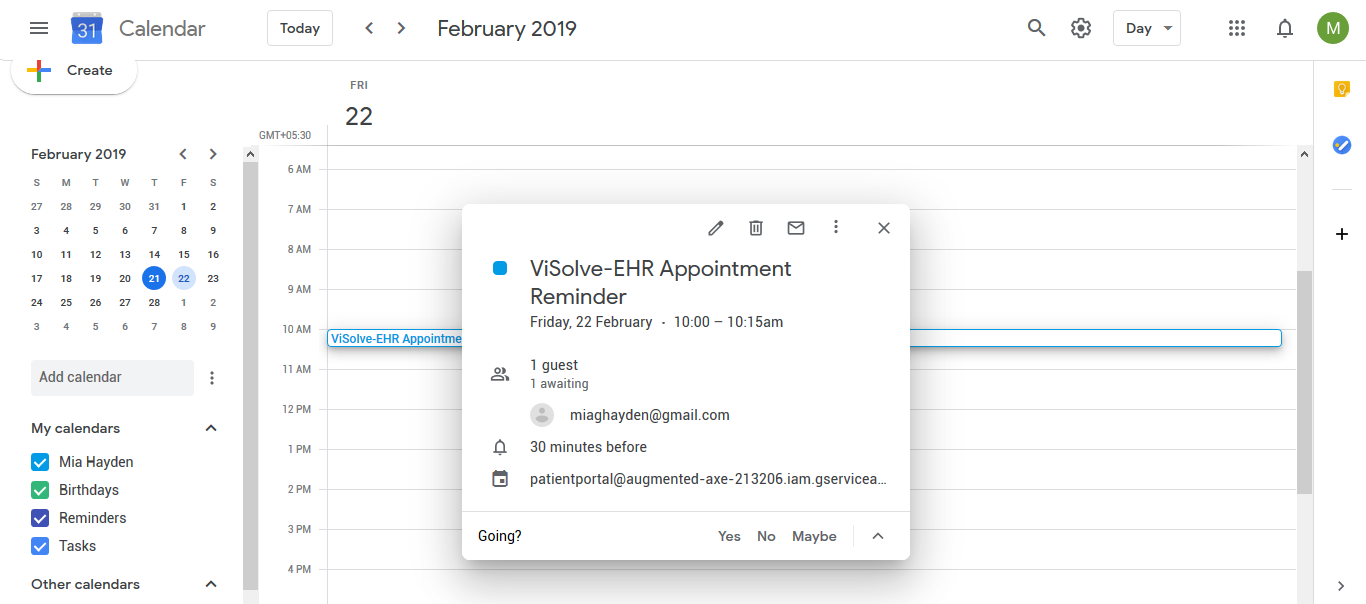Click the day number 22 header
The height and width of the screenshot is (604, 1366).
(359, 117)
